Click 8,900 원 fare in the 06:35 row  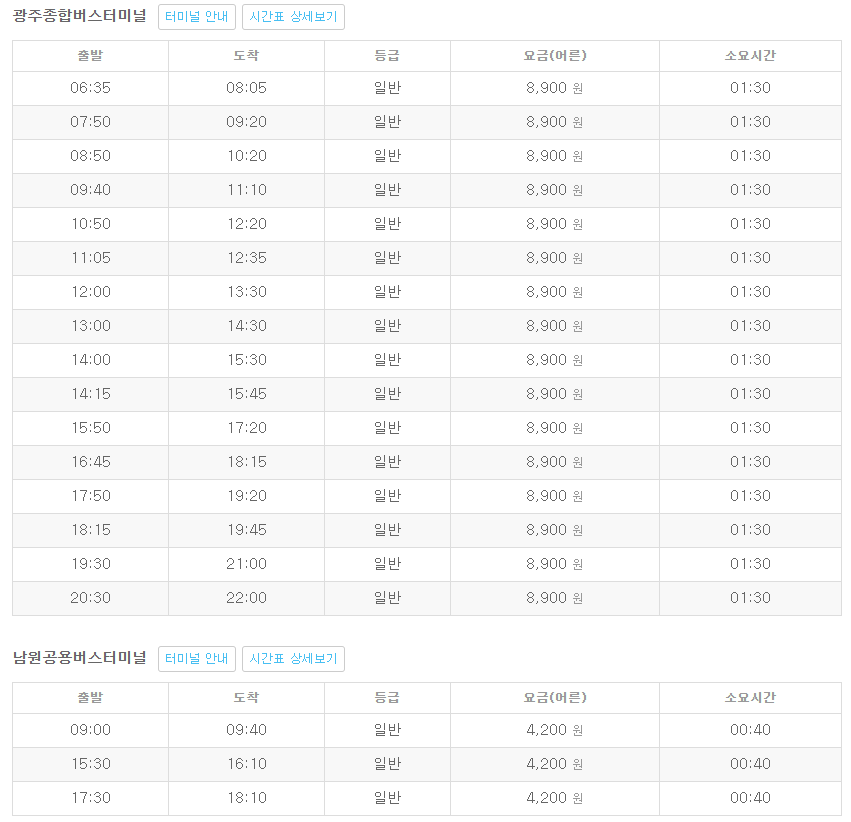(x=555, y=88)
